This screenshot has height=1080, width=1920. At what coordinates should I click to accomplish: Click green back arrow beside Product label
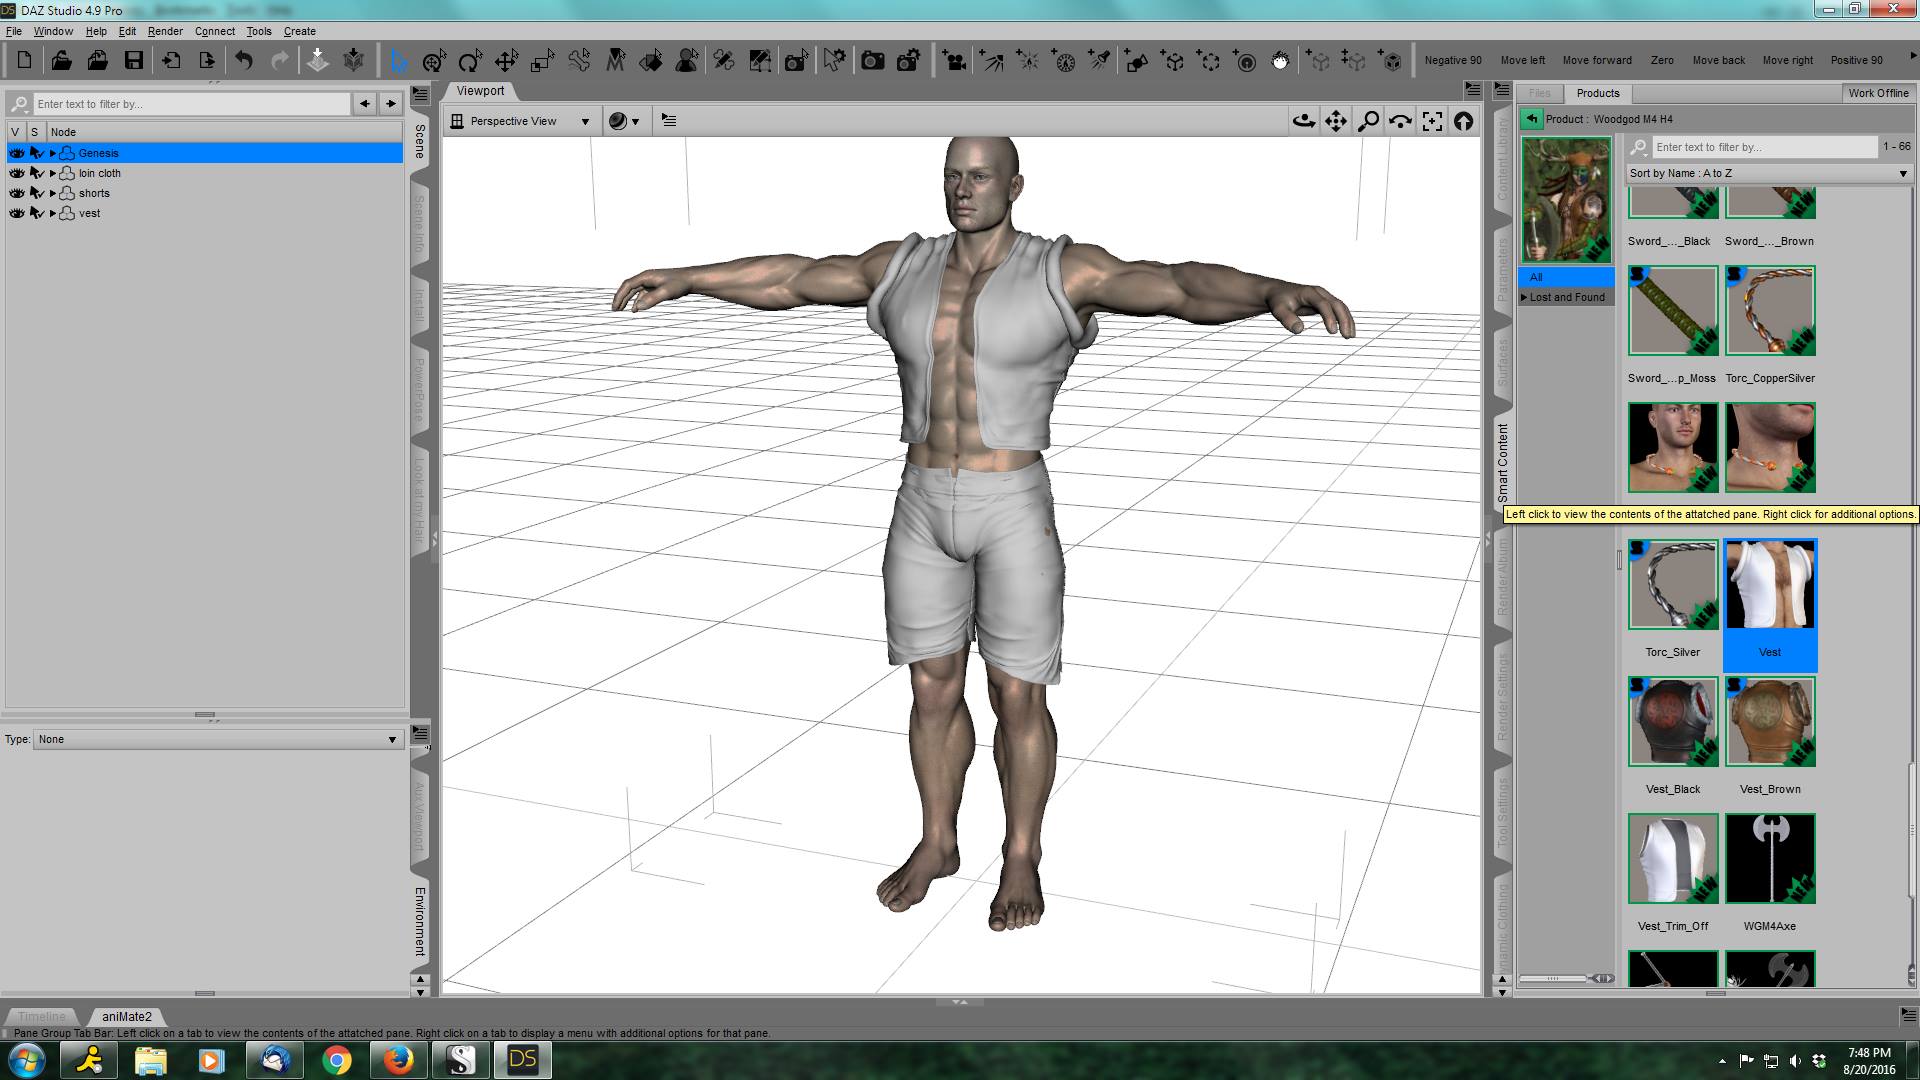point(1531,119)
